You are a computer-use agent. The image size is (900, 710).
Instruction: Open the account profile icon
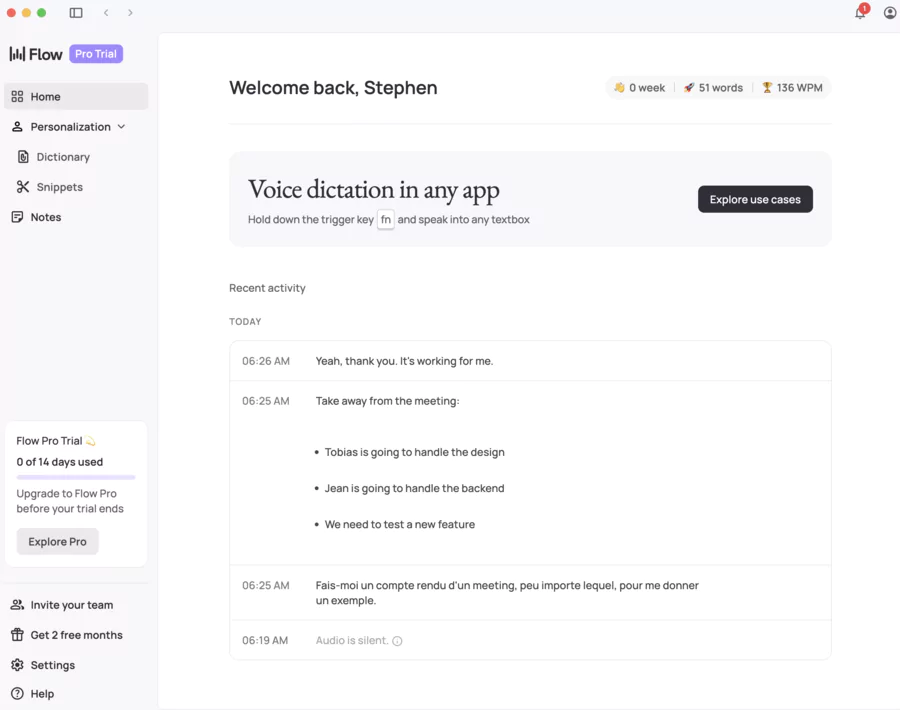click(x=889, y=13)
